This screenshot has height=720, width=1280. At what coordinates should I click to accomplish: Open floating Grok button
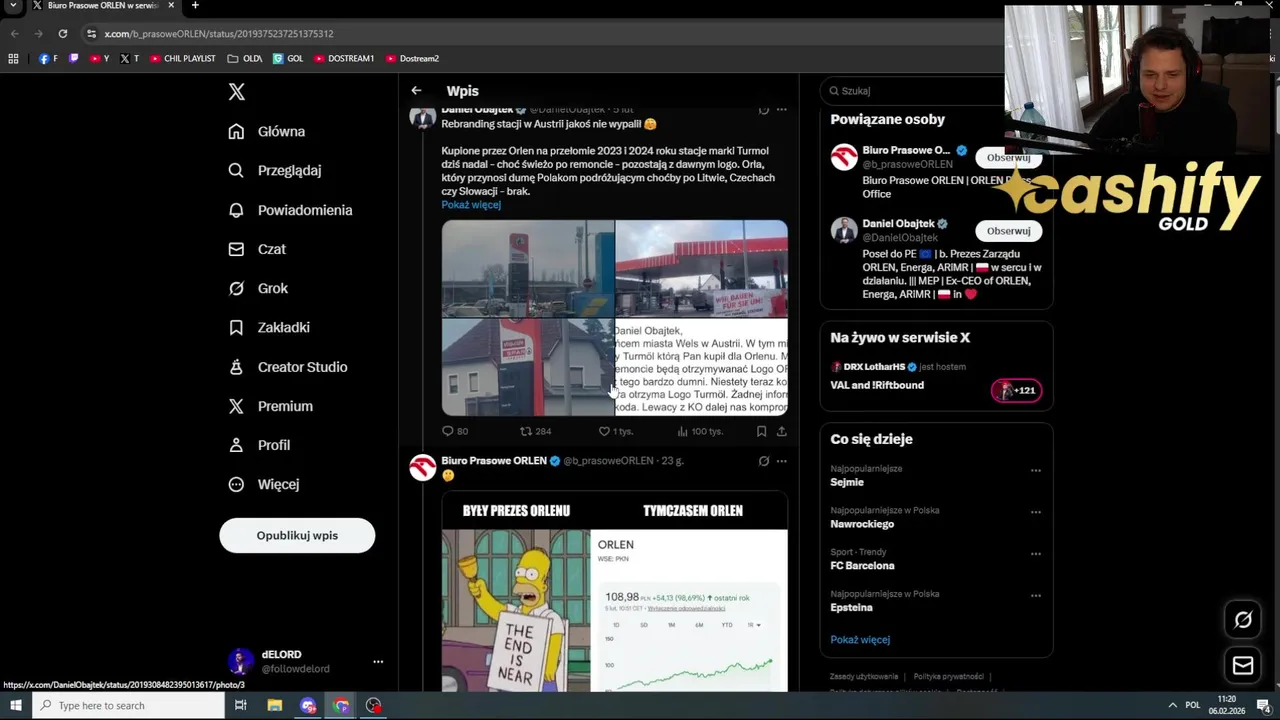tap(1243, 620)
